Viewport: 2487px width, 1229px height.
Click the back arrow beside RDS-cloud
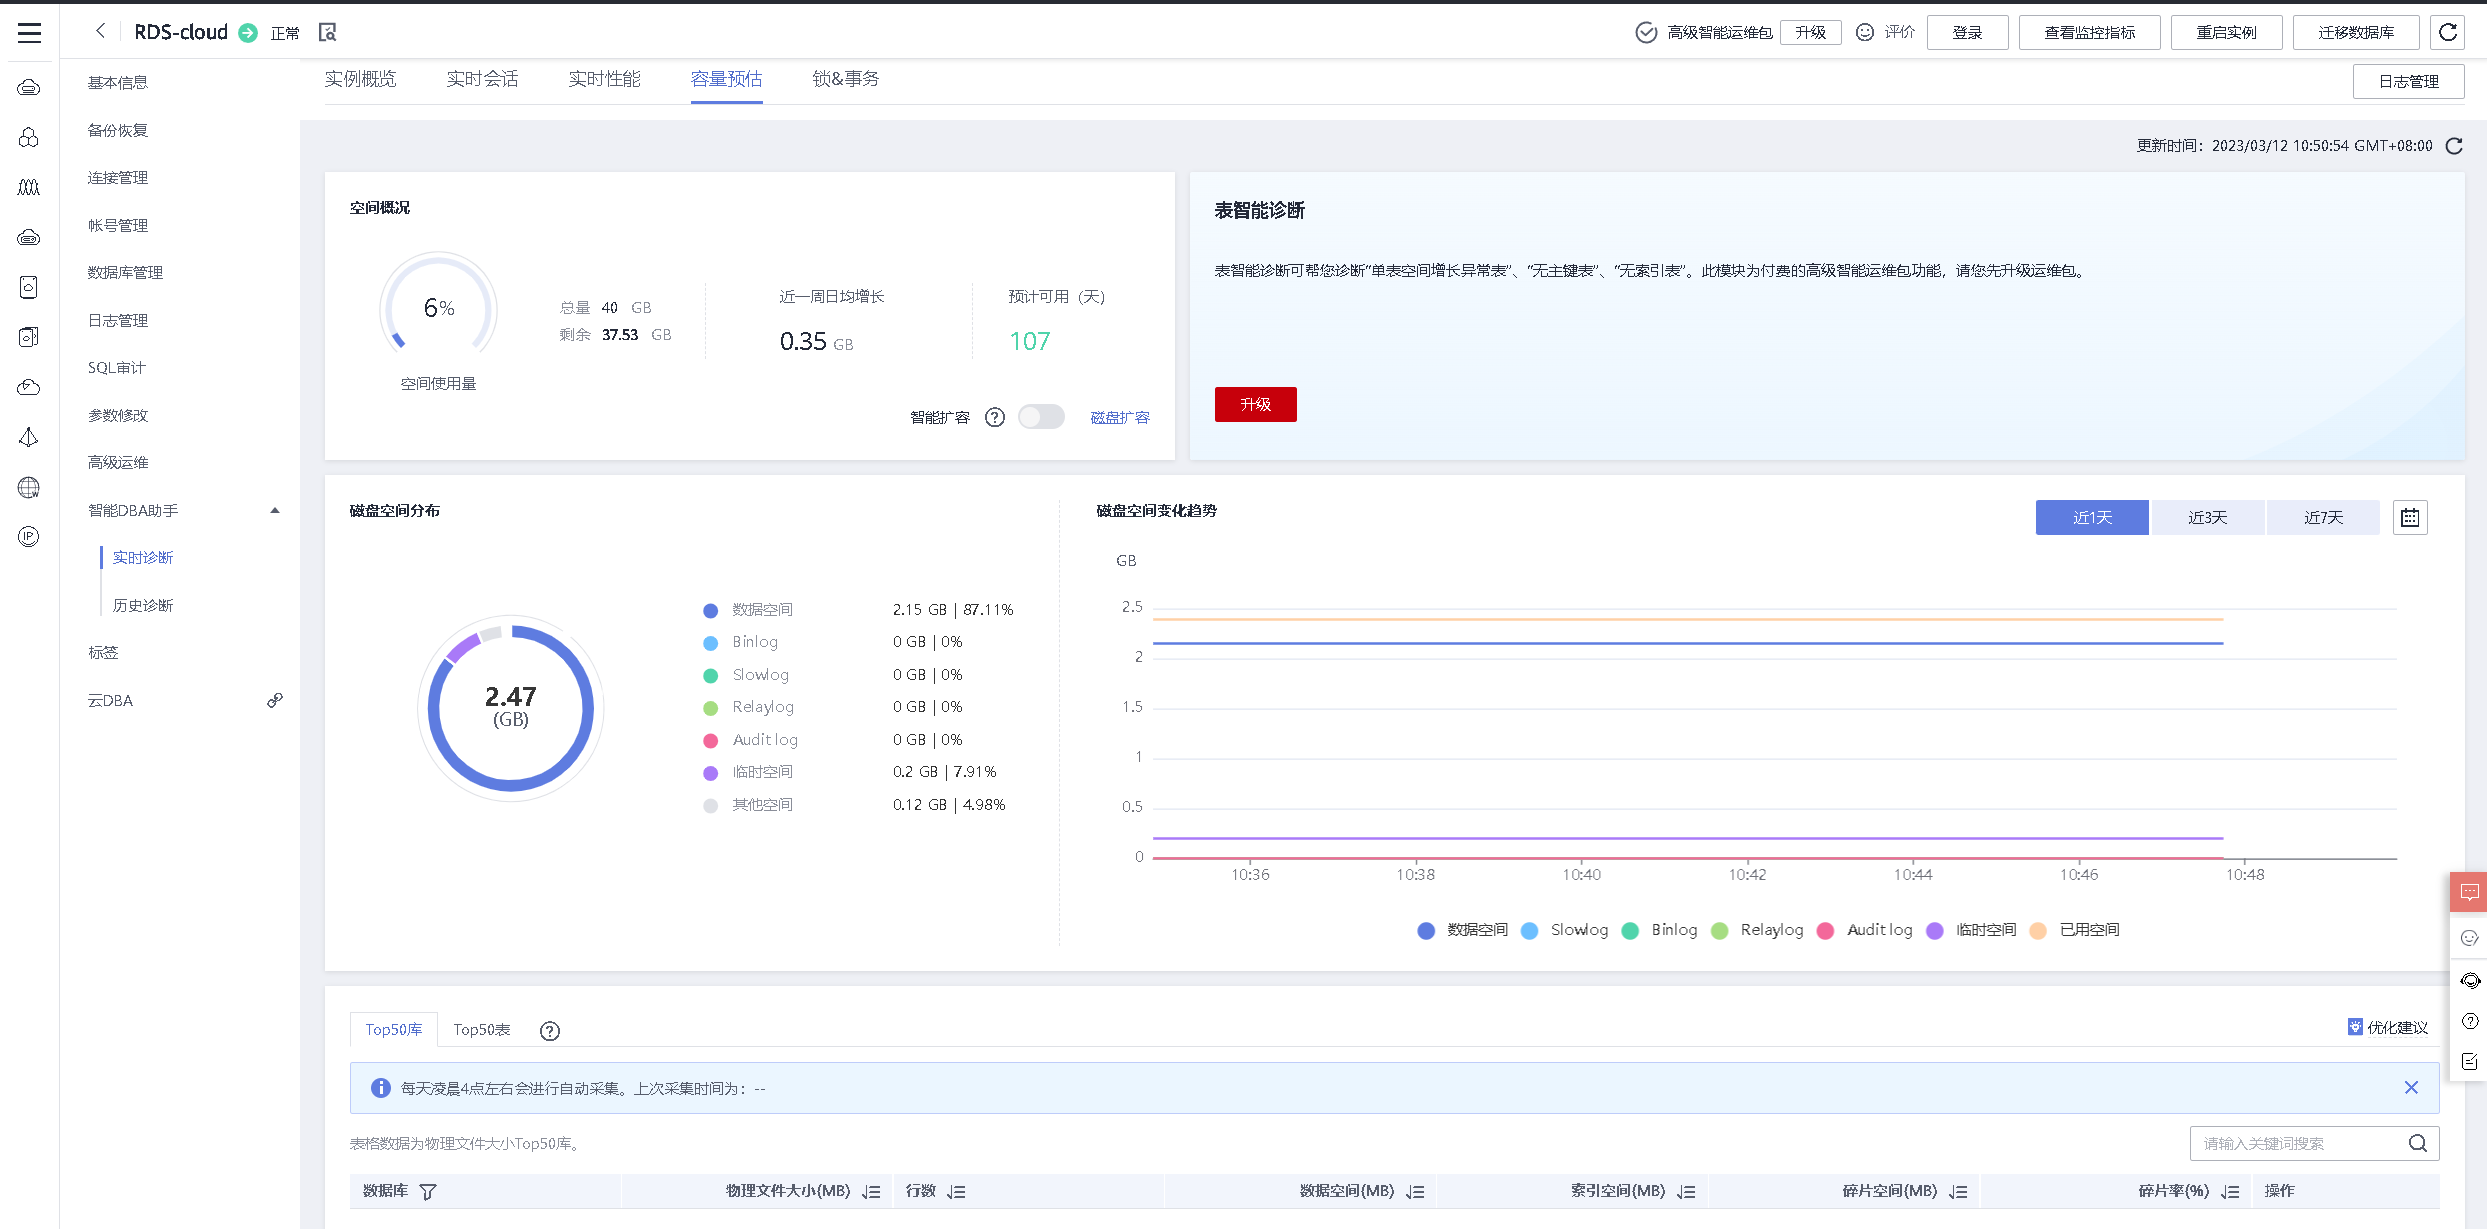tap(100, 32)
